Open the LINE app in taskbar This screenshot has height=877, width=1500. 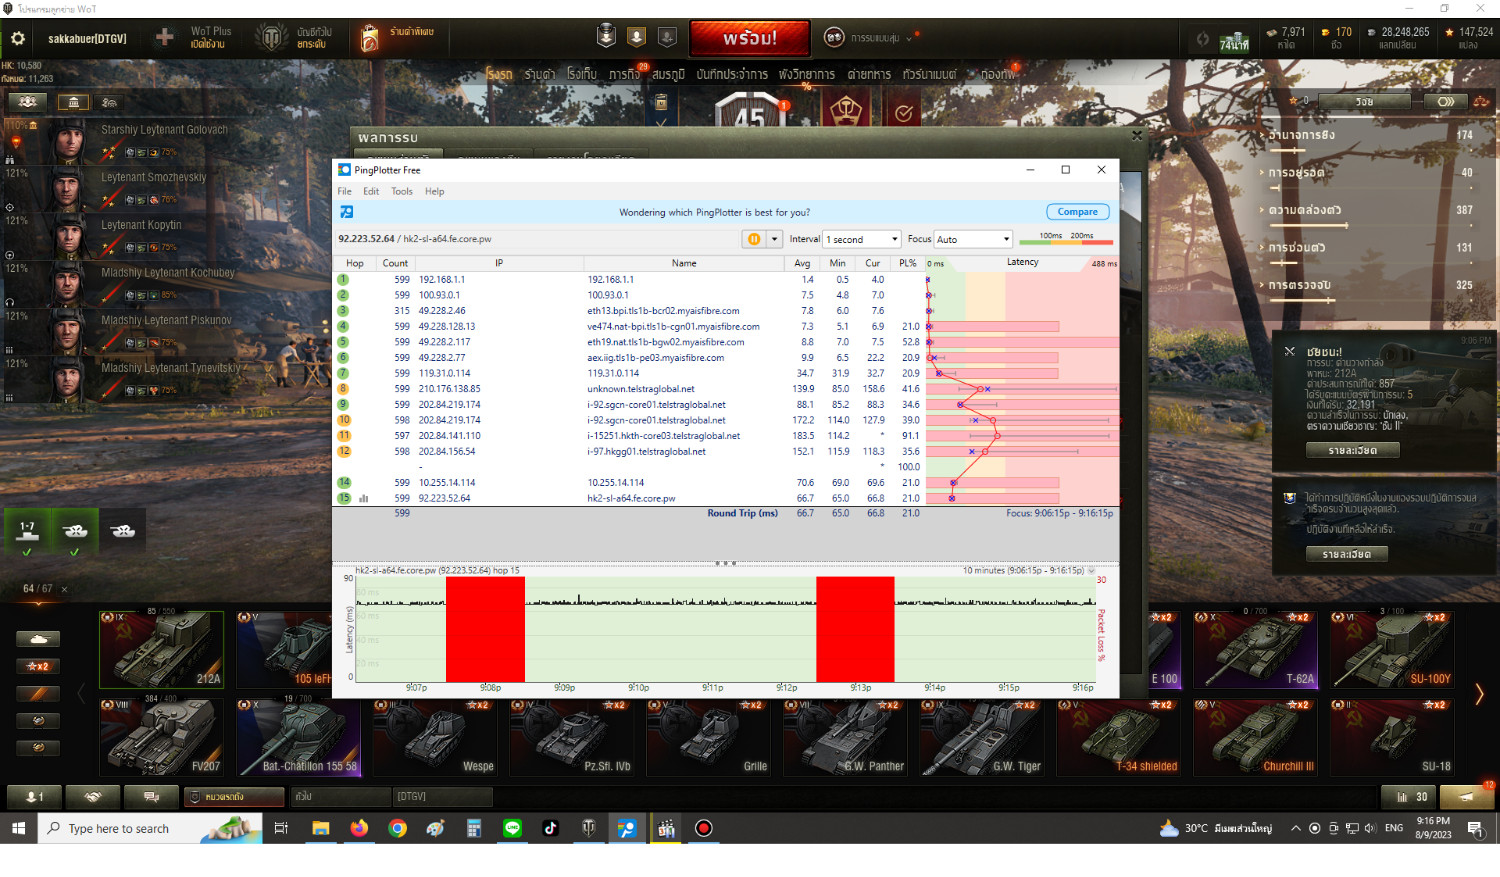513,828
